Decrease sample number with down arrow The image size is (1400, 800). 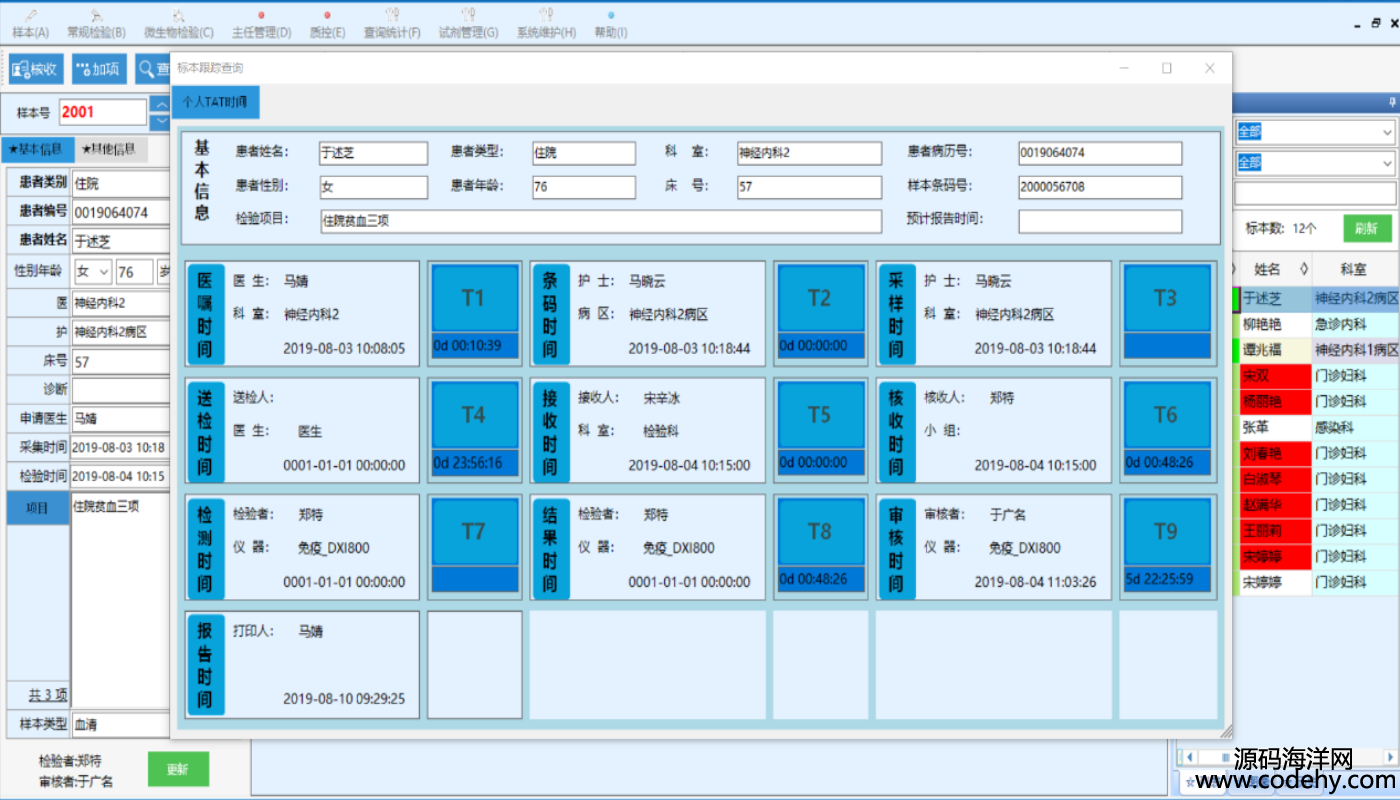pyautogui.click(x=160, y=122)
